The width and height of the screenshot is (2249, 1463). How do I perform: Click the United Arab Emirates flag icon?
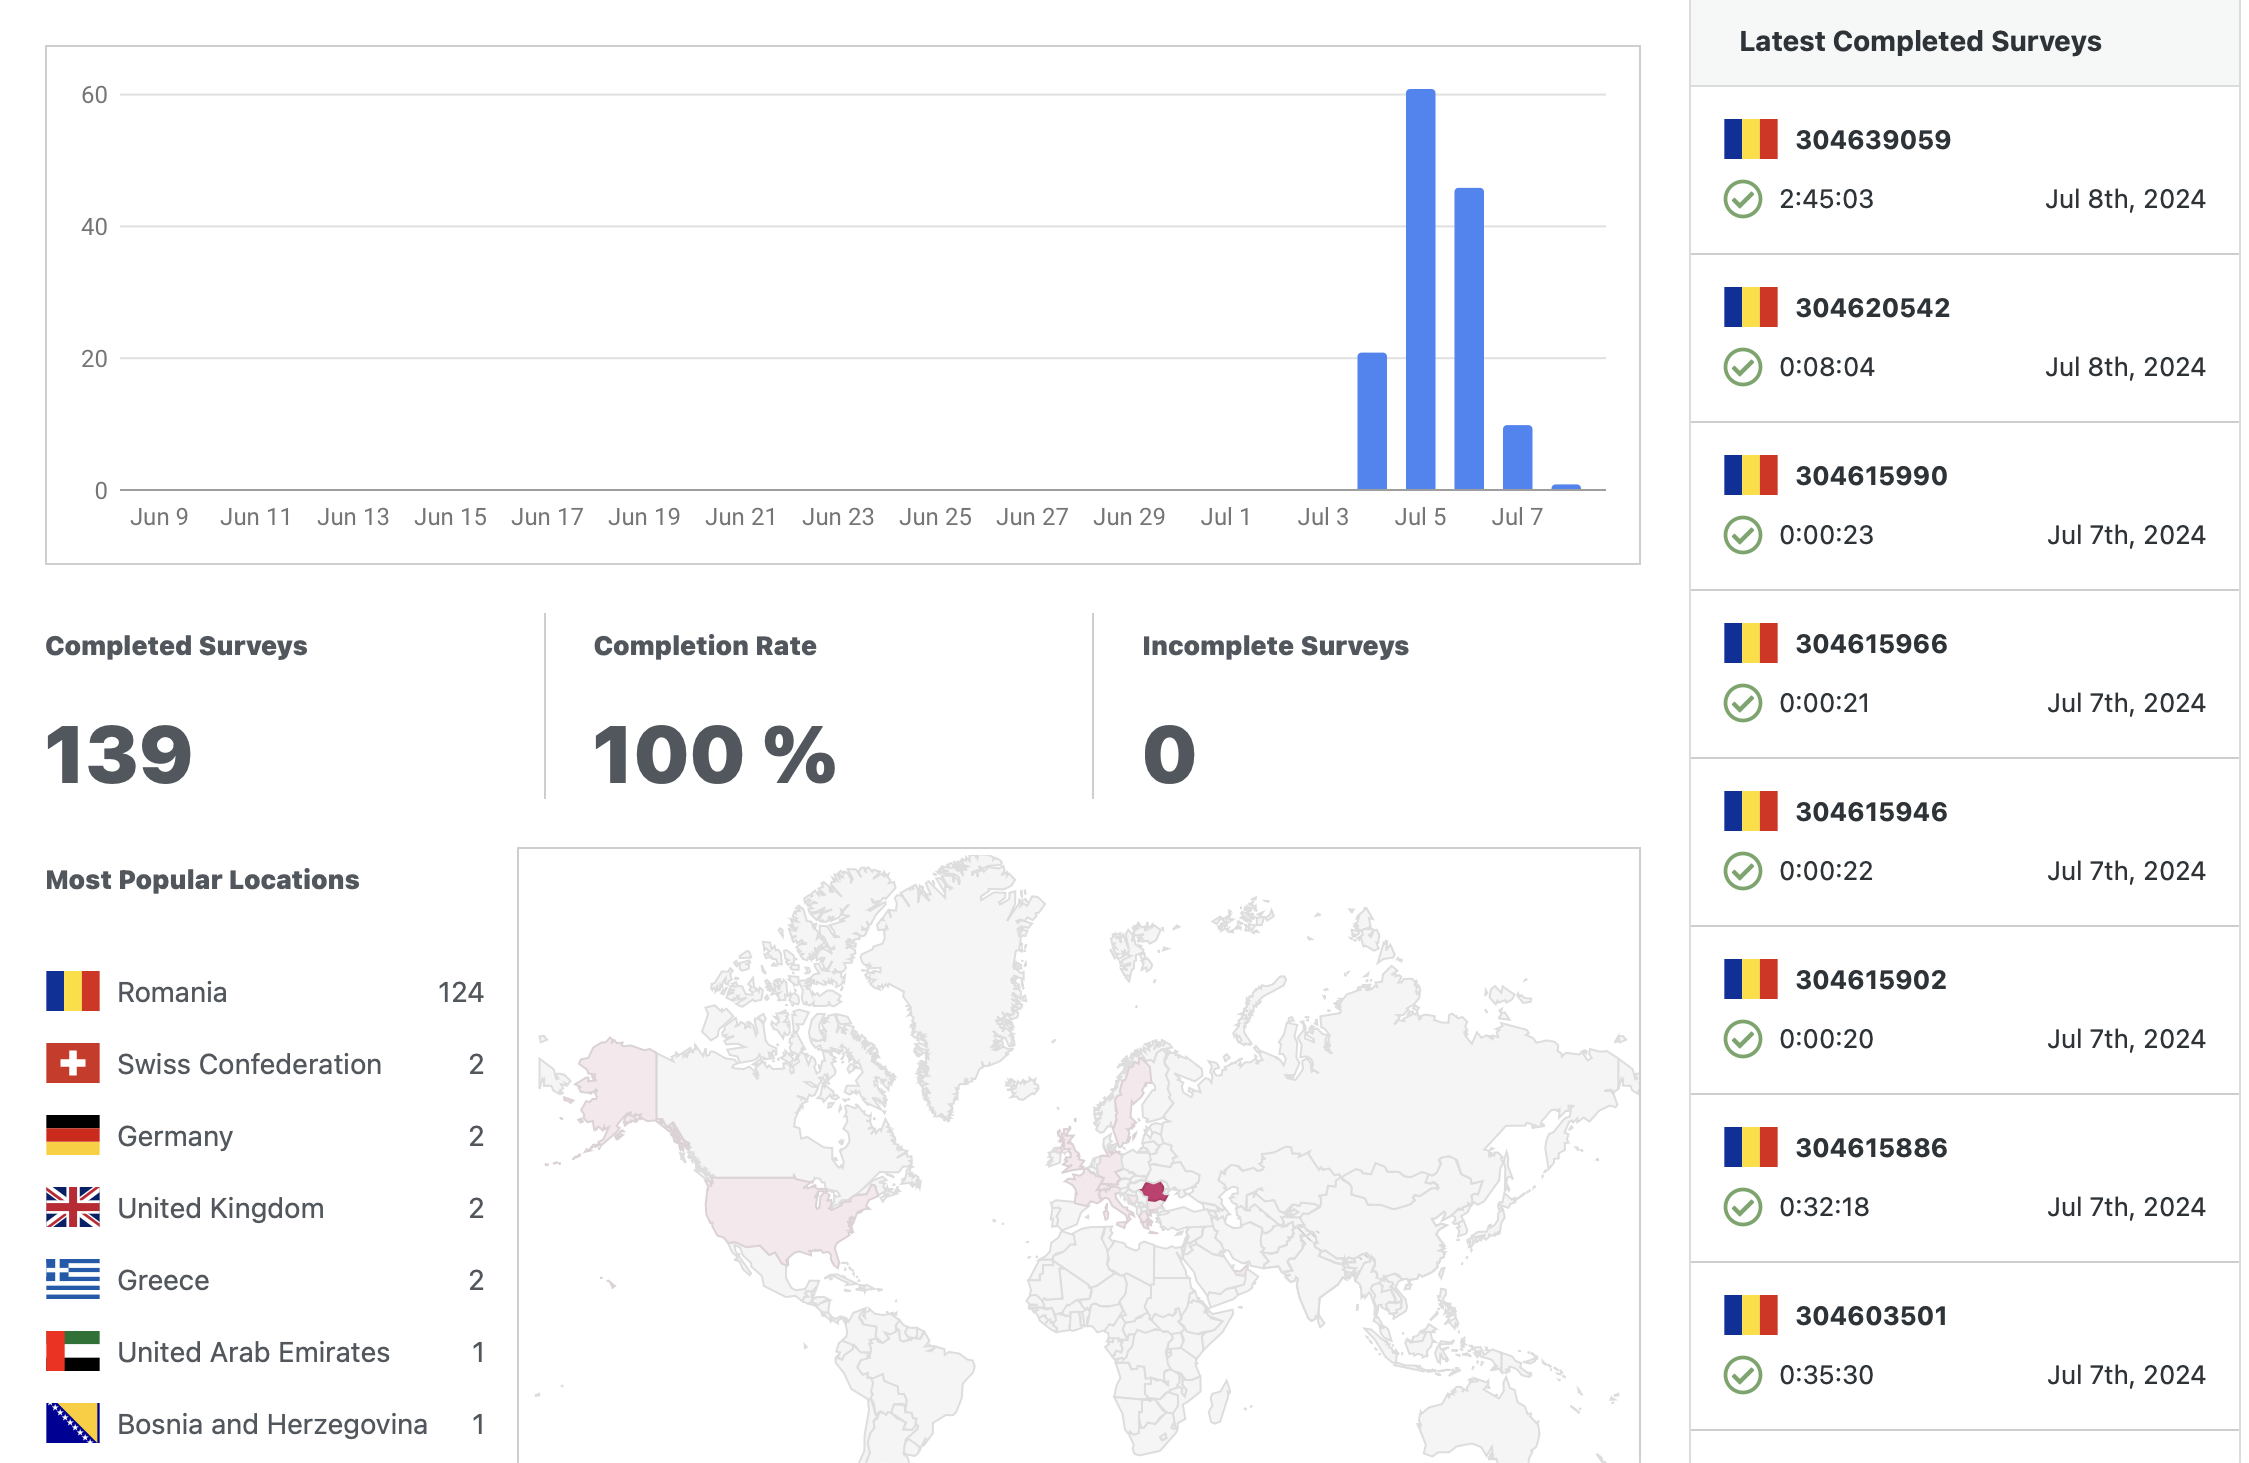click(x=72, y=1351)
